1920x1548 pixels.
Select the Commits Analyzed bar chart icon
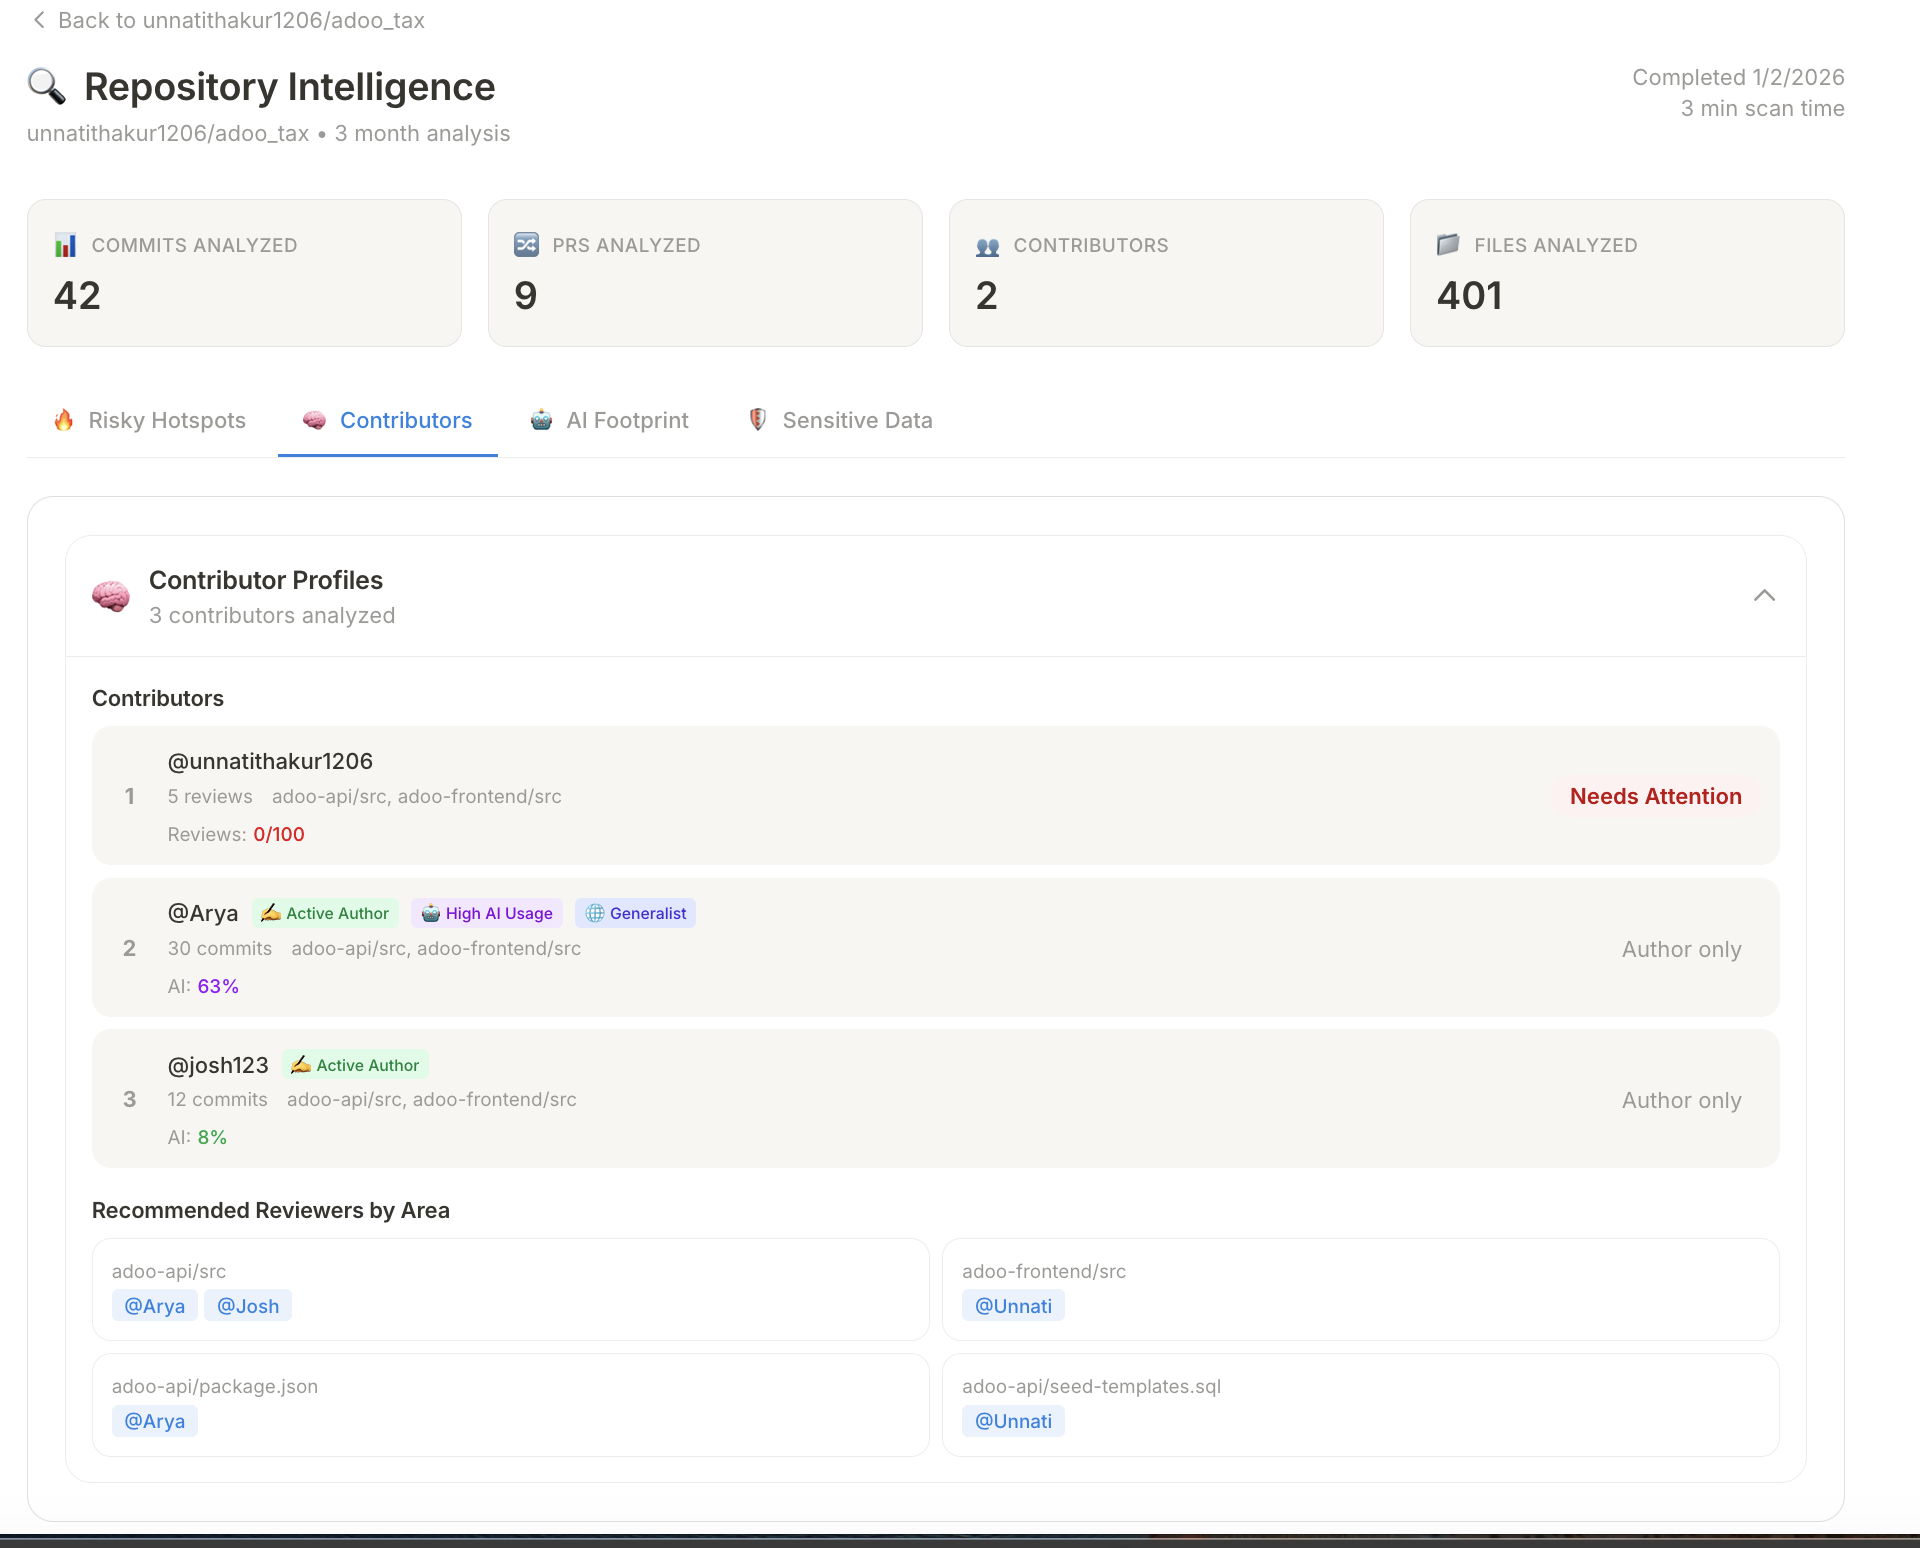coord(66,244)
